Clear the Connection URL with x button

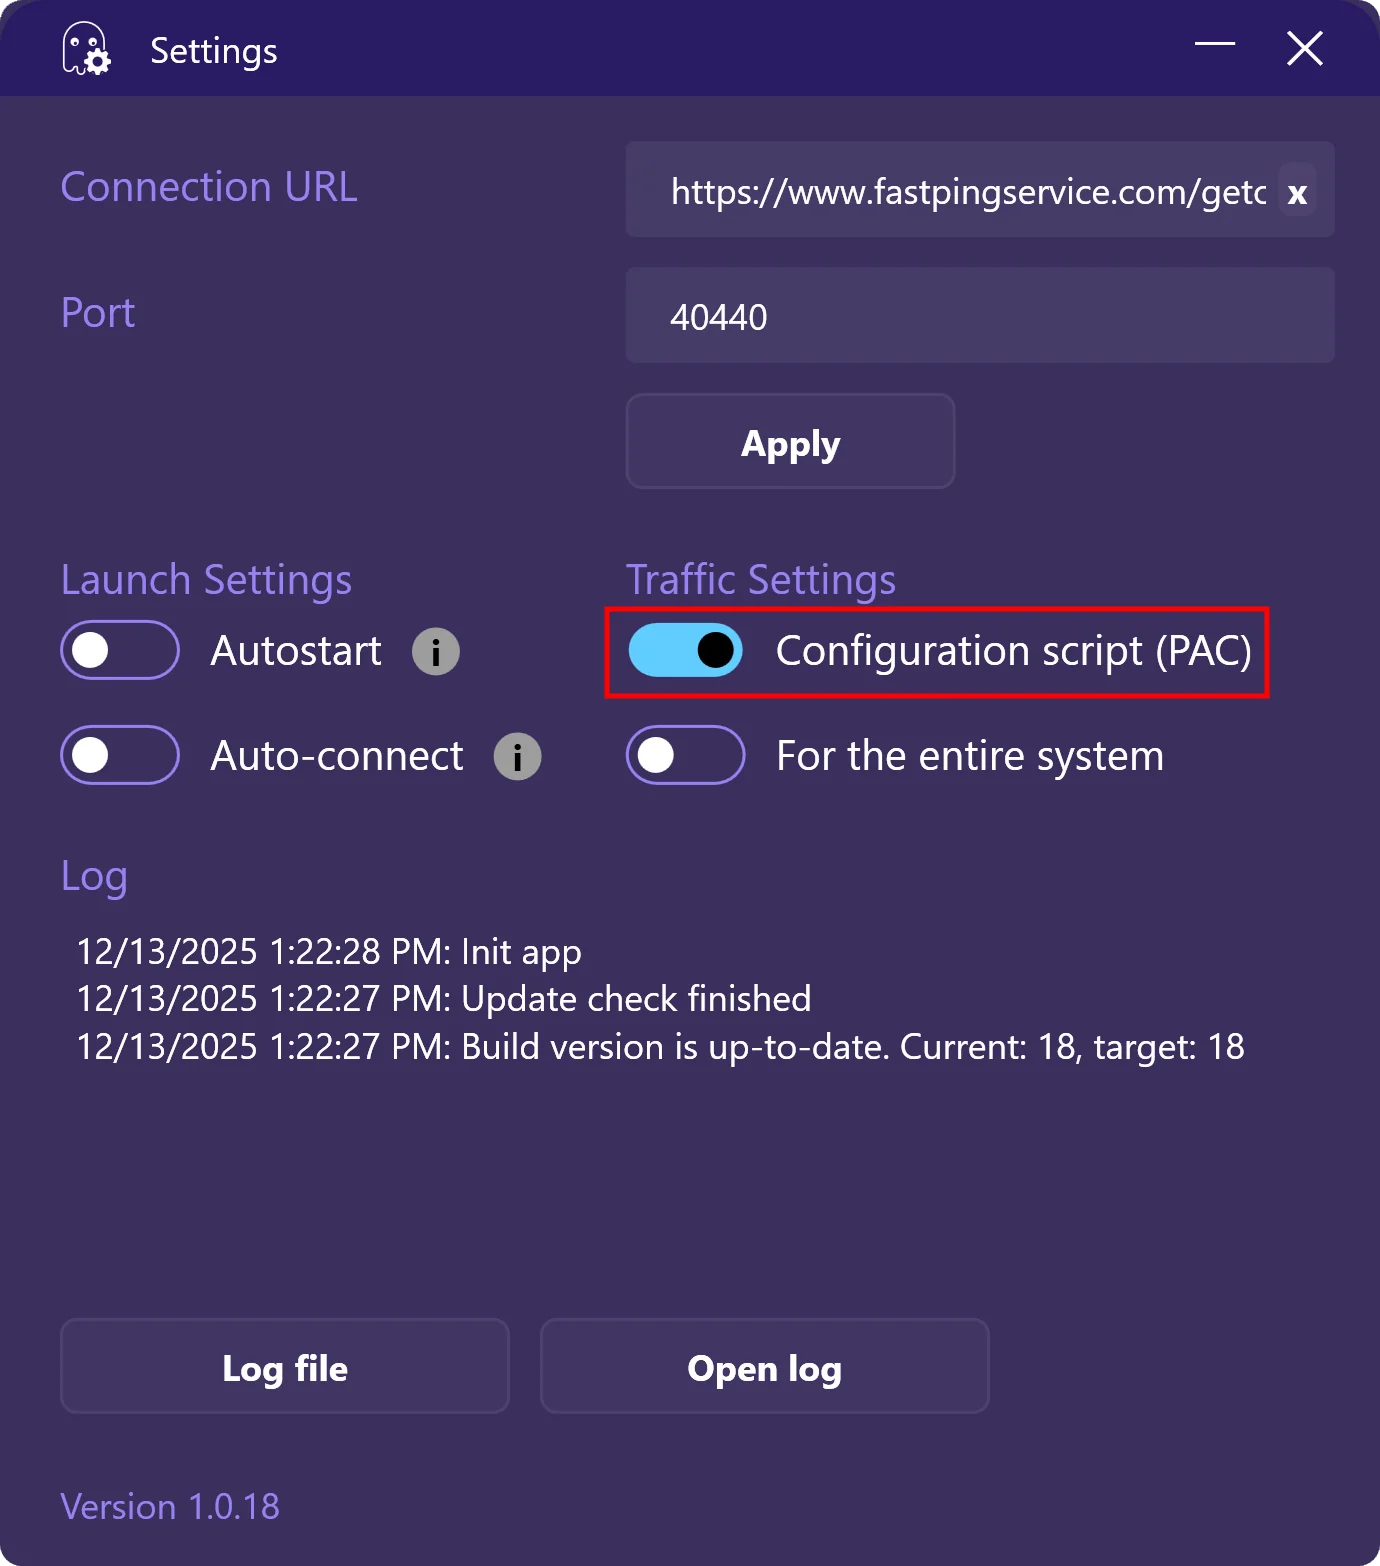click(x=1297, y=192)
